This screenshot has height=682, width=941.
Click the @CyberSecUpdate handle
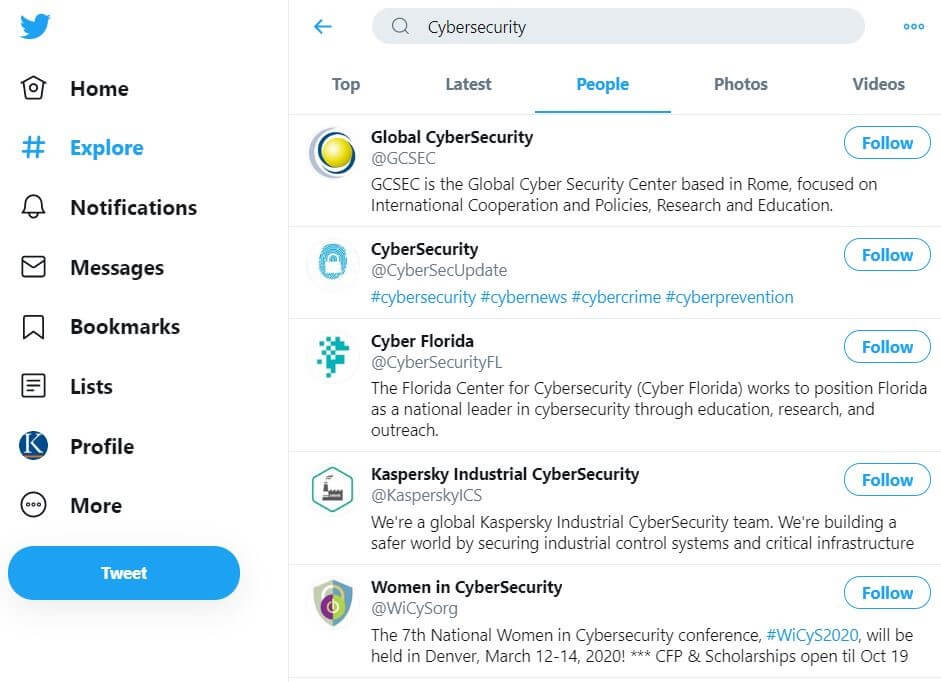[439, 270]
